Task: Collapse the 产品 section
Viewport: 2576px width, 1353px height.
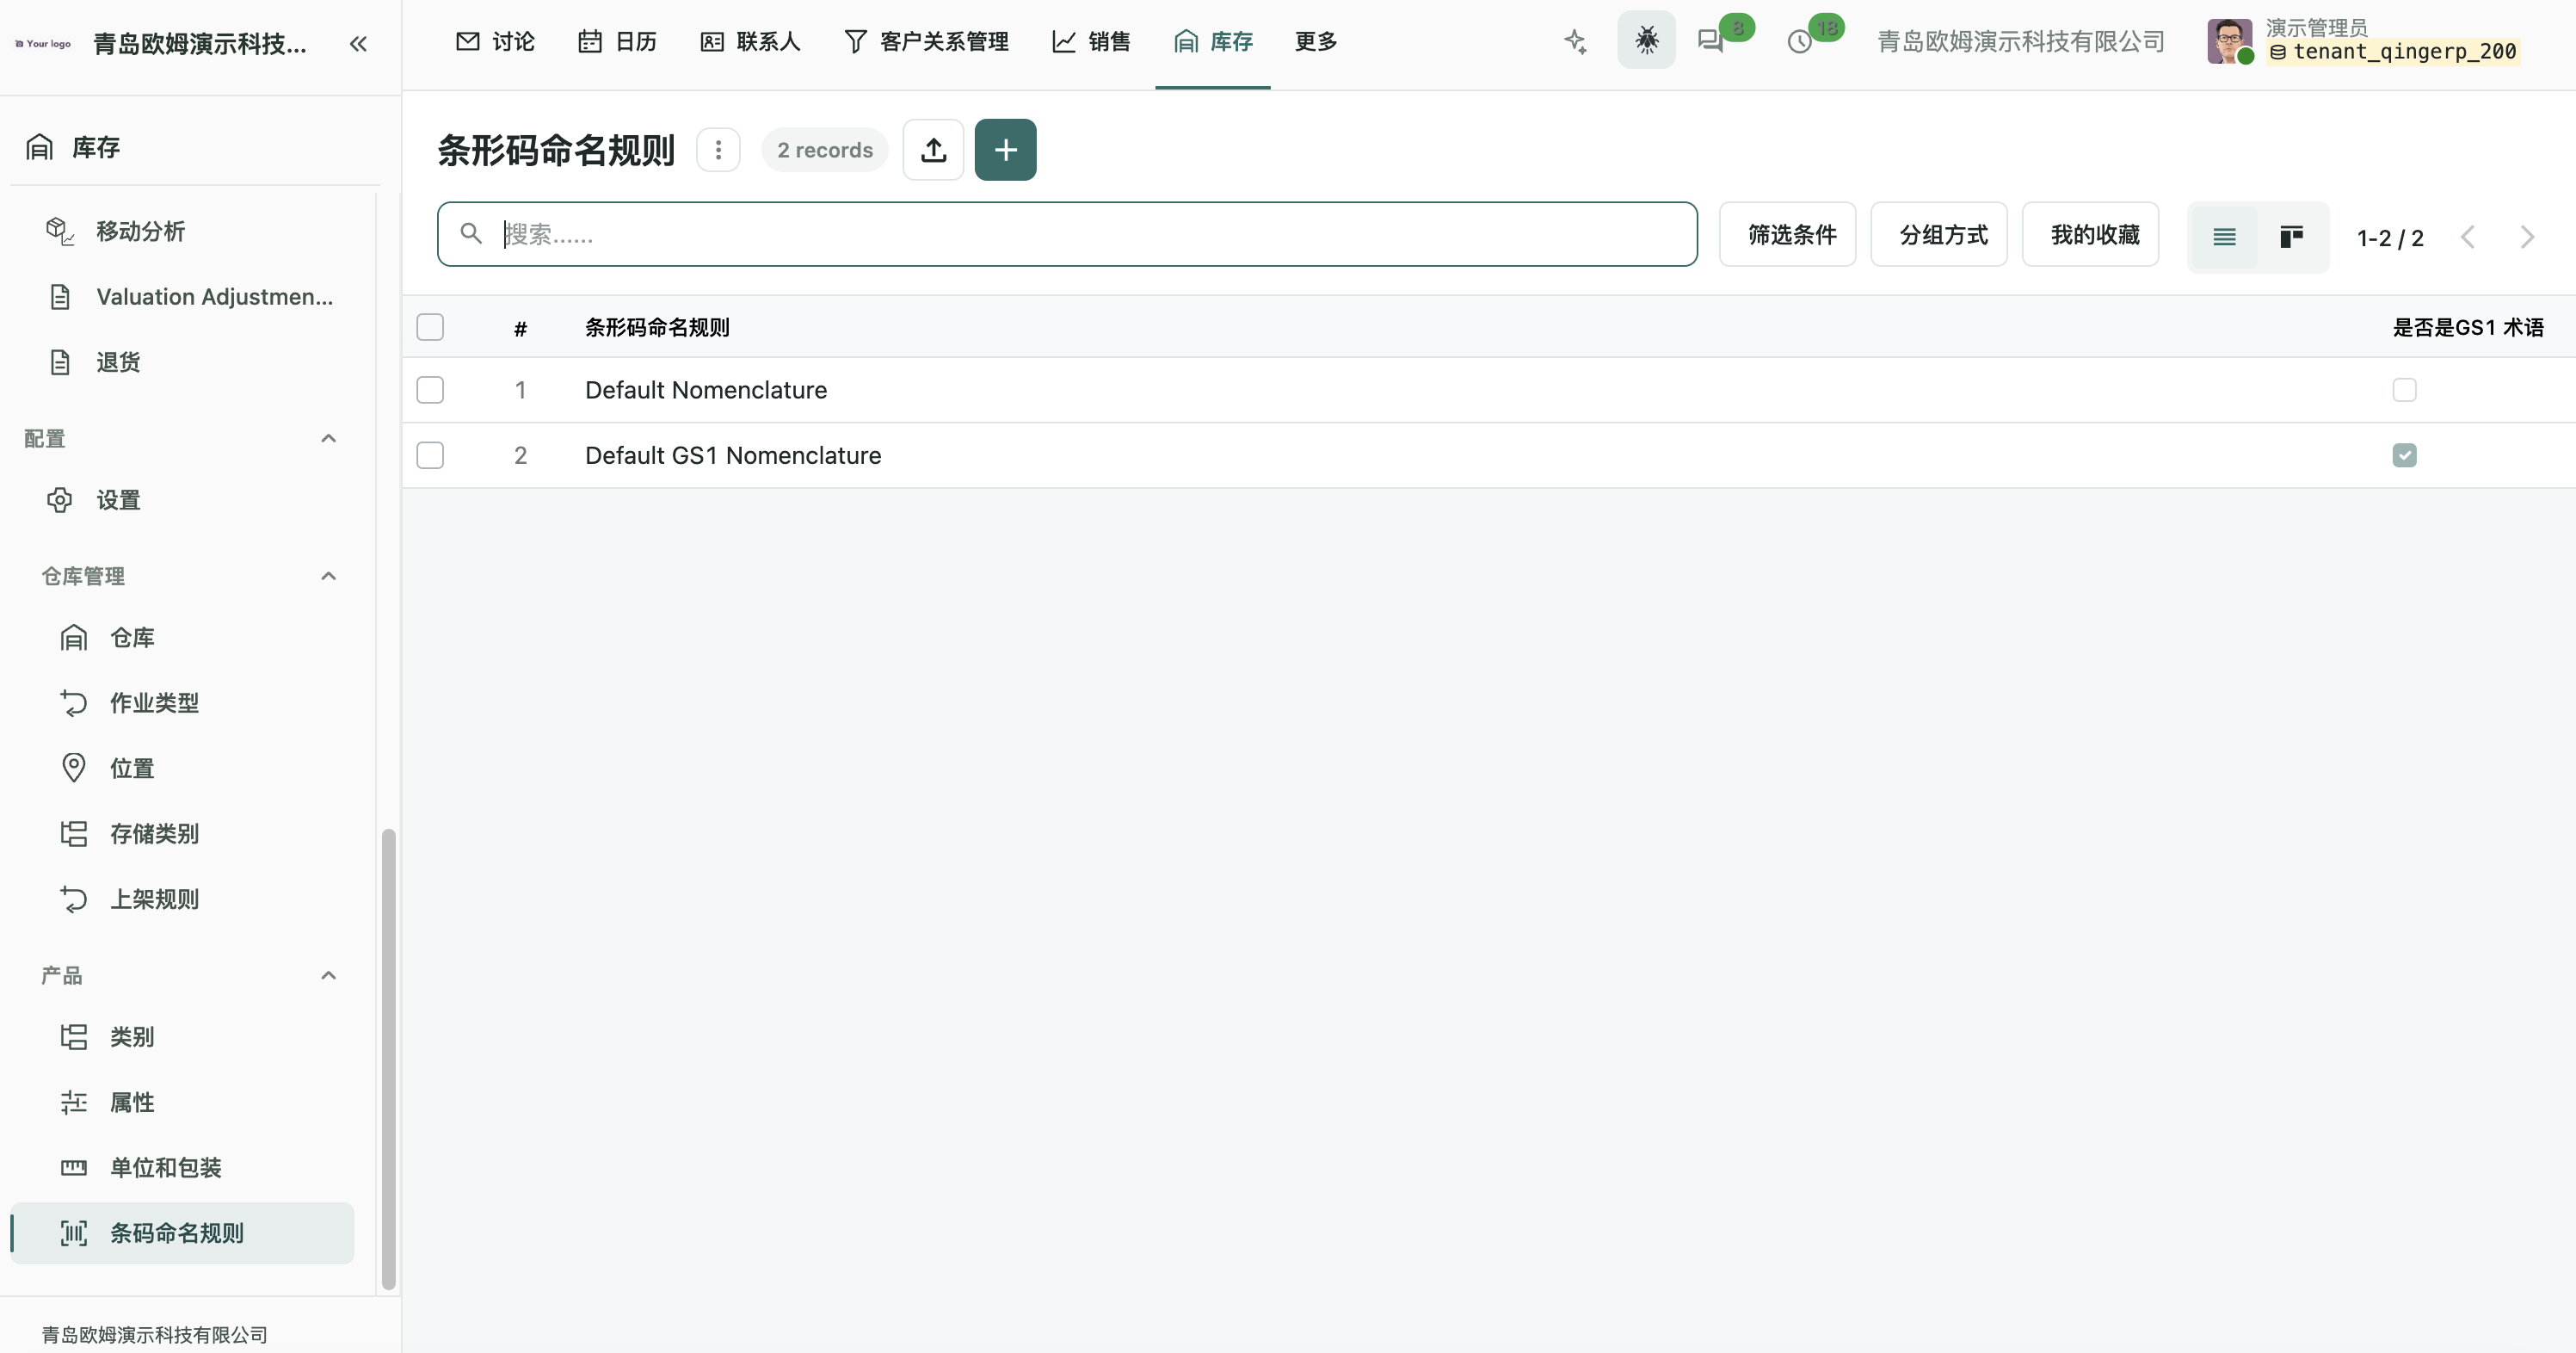Action: pos(328,975)
